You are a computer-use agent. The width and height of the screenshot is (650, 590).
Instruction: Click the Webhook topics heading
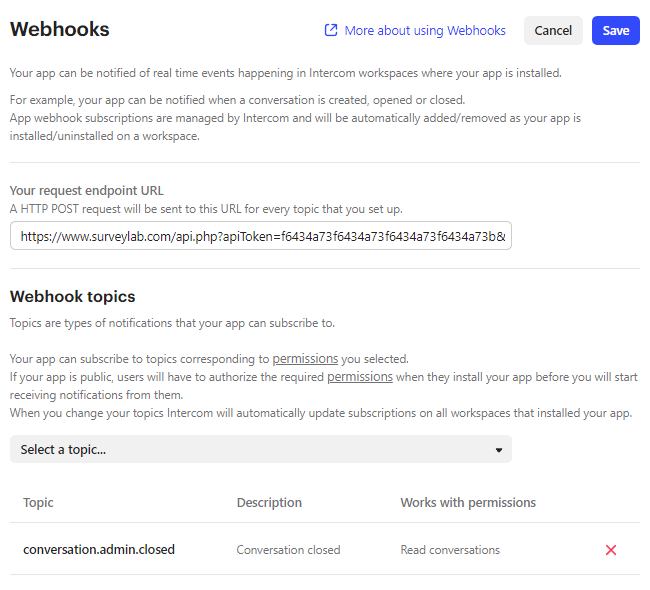(73, 296)
